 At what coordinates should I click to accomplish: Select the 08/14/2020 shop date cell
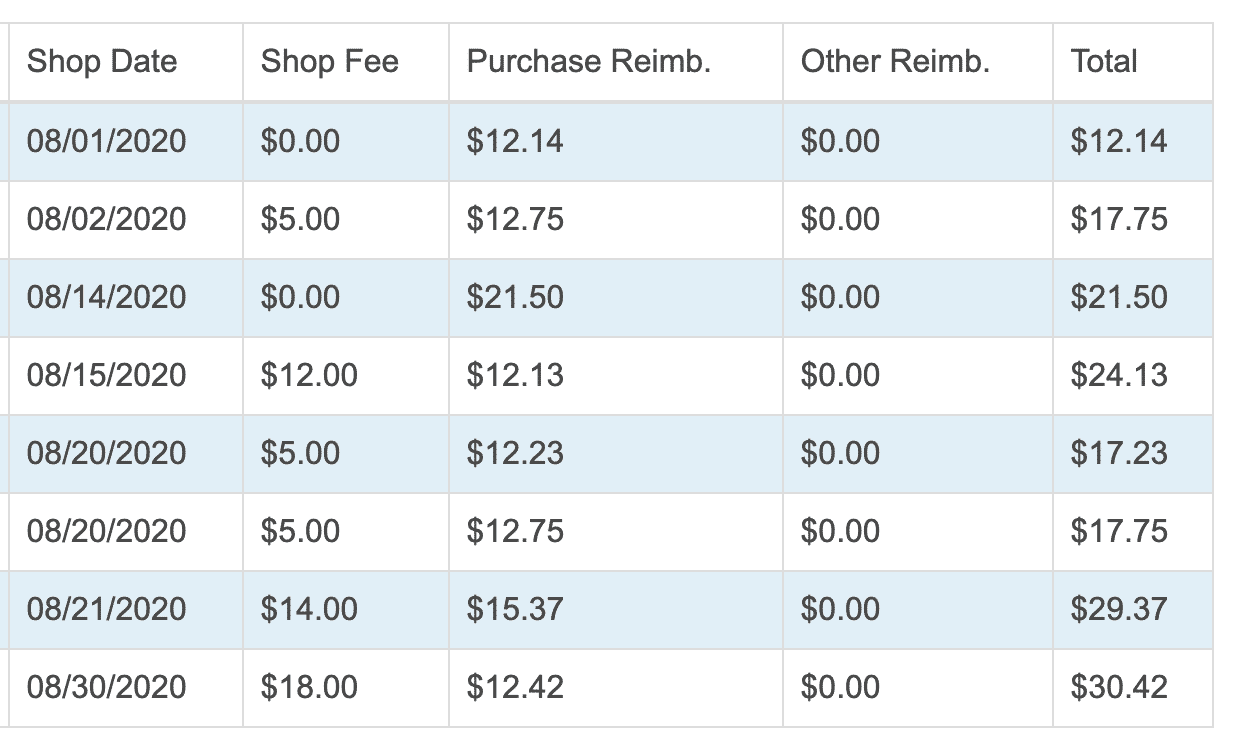126,298
